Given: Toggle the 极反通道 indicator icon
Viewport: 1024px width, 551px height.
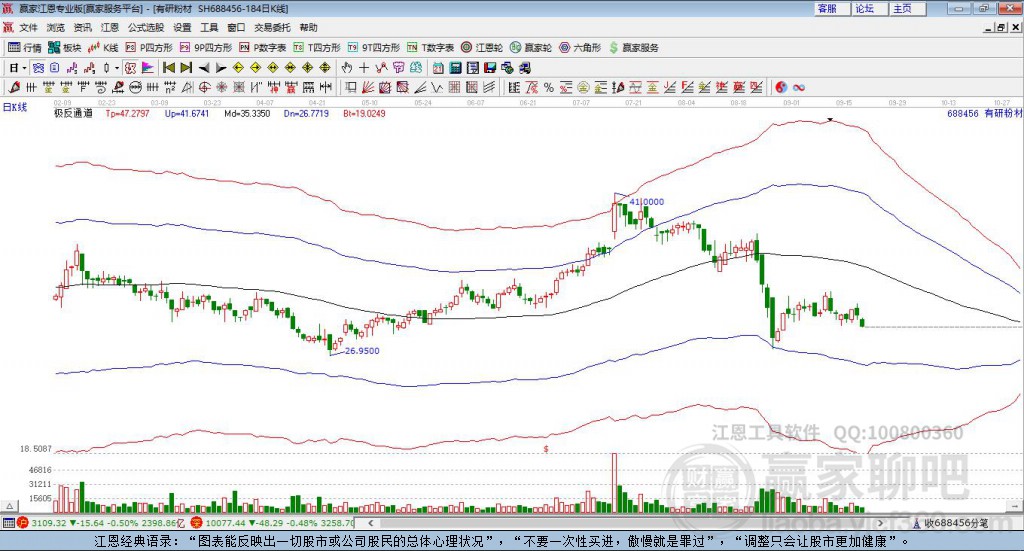Looking at the screenshot, I should [131, 68].
